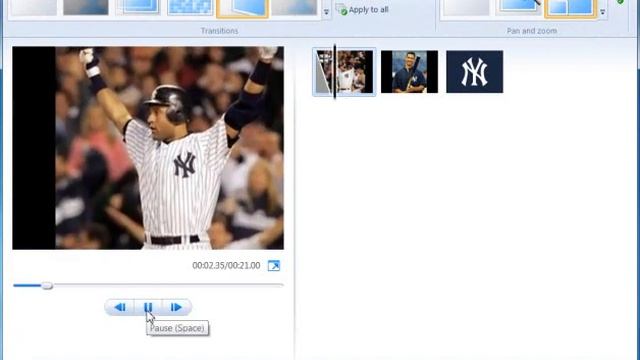
Task: Pause playback with the Pause button
Action: [148, 307]
